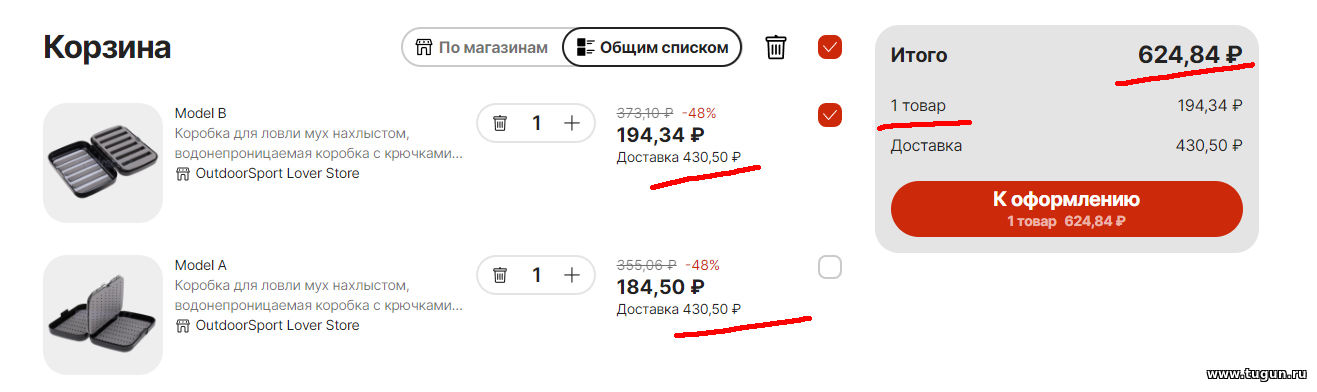This screenshot has width=1317, height=392.
Task: Open Model B description text link
Action: point(319,143)
